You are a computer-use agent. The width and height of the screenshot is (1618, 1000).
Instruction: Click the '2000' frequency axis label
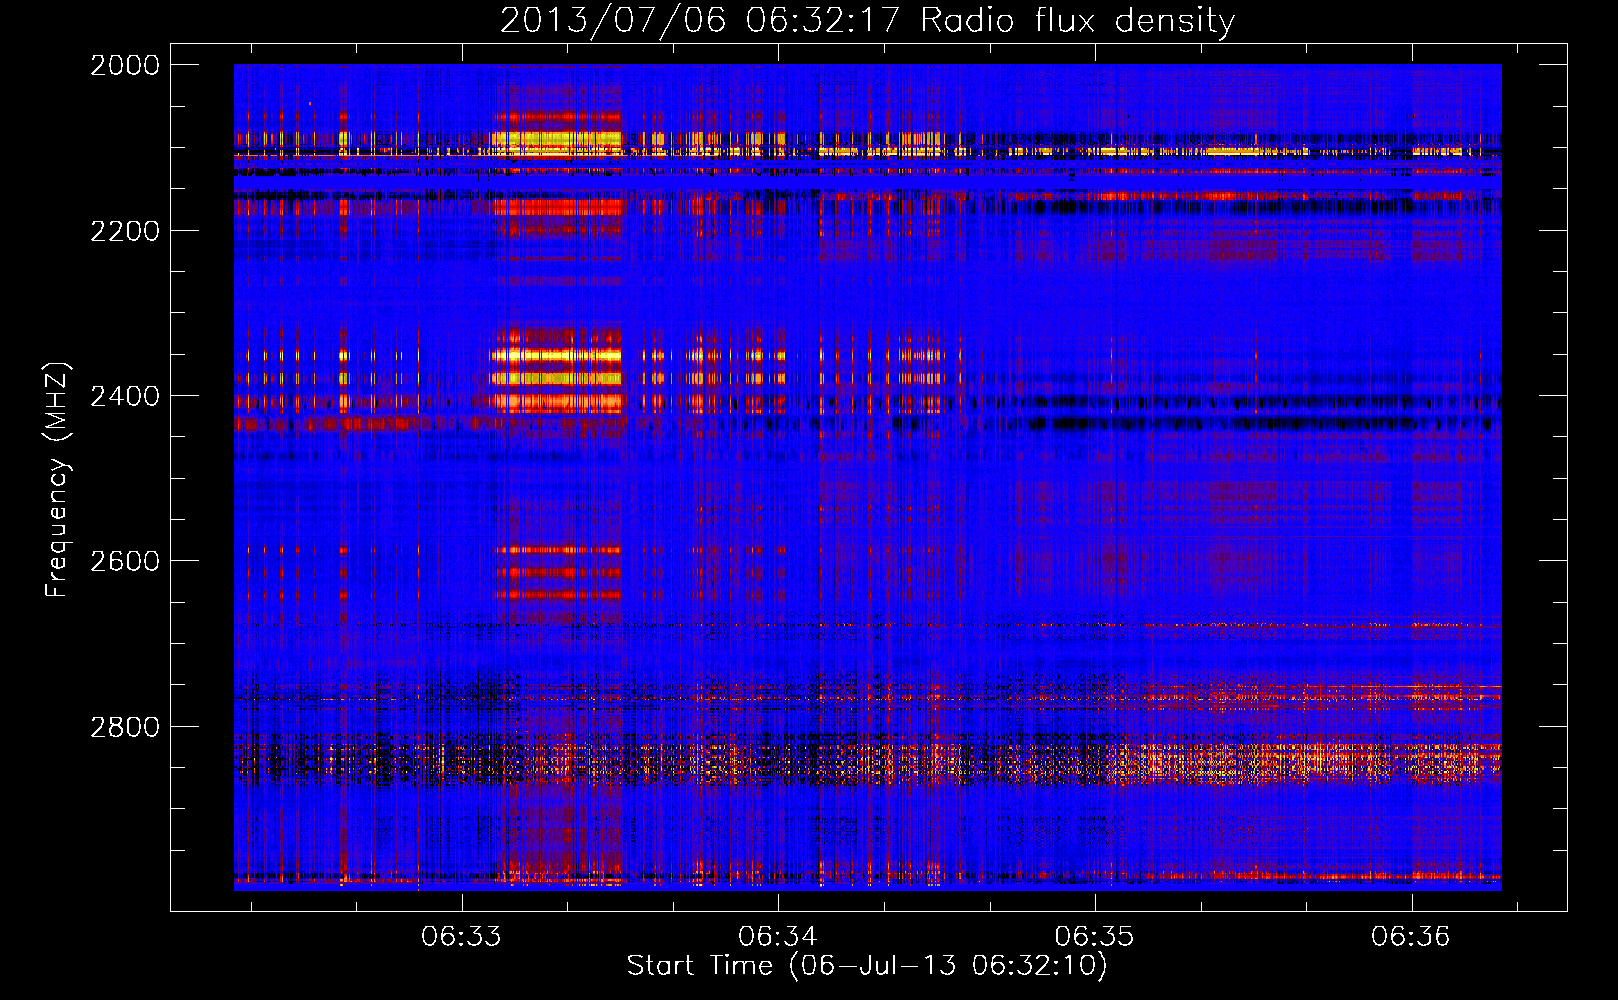[125, 65]
